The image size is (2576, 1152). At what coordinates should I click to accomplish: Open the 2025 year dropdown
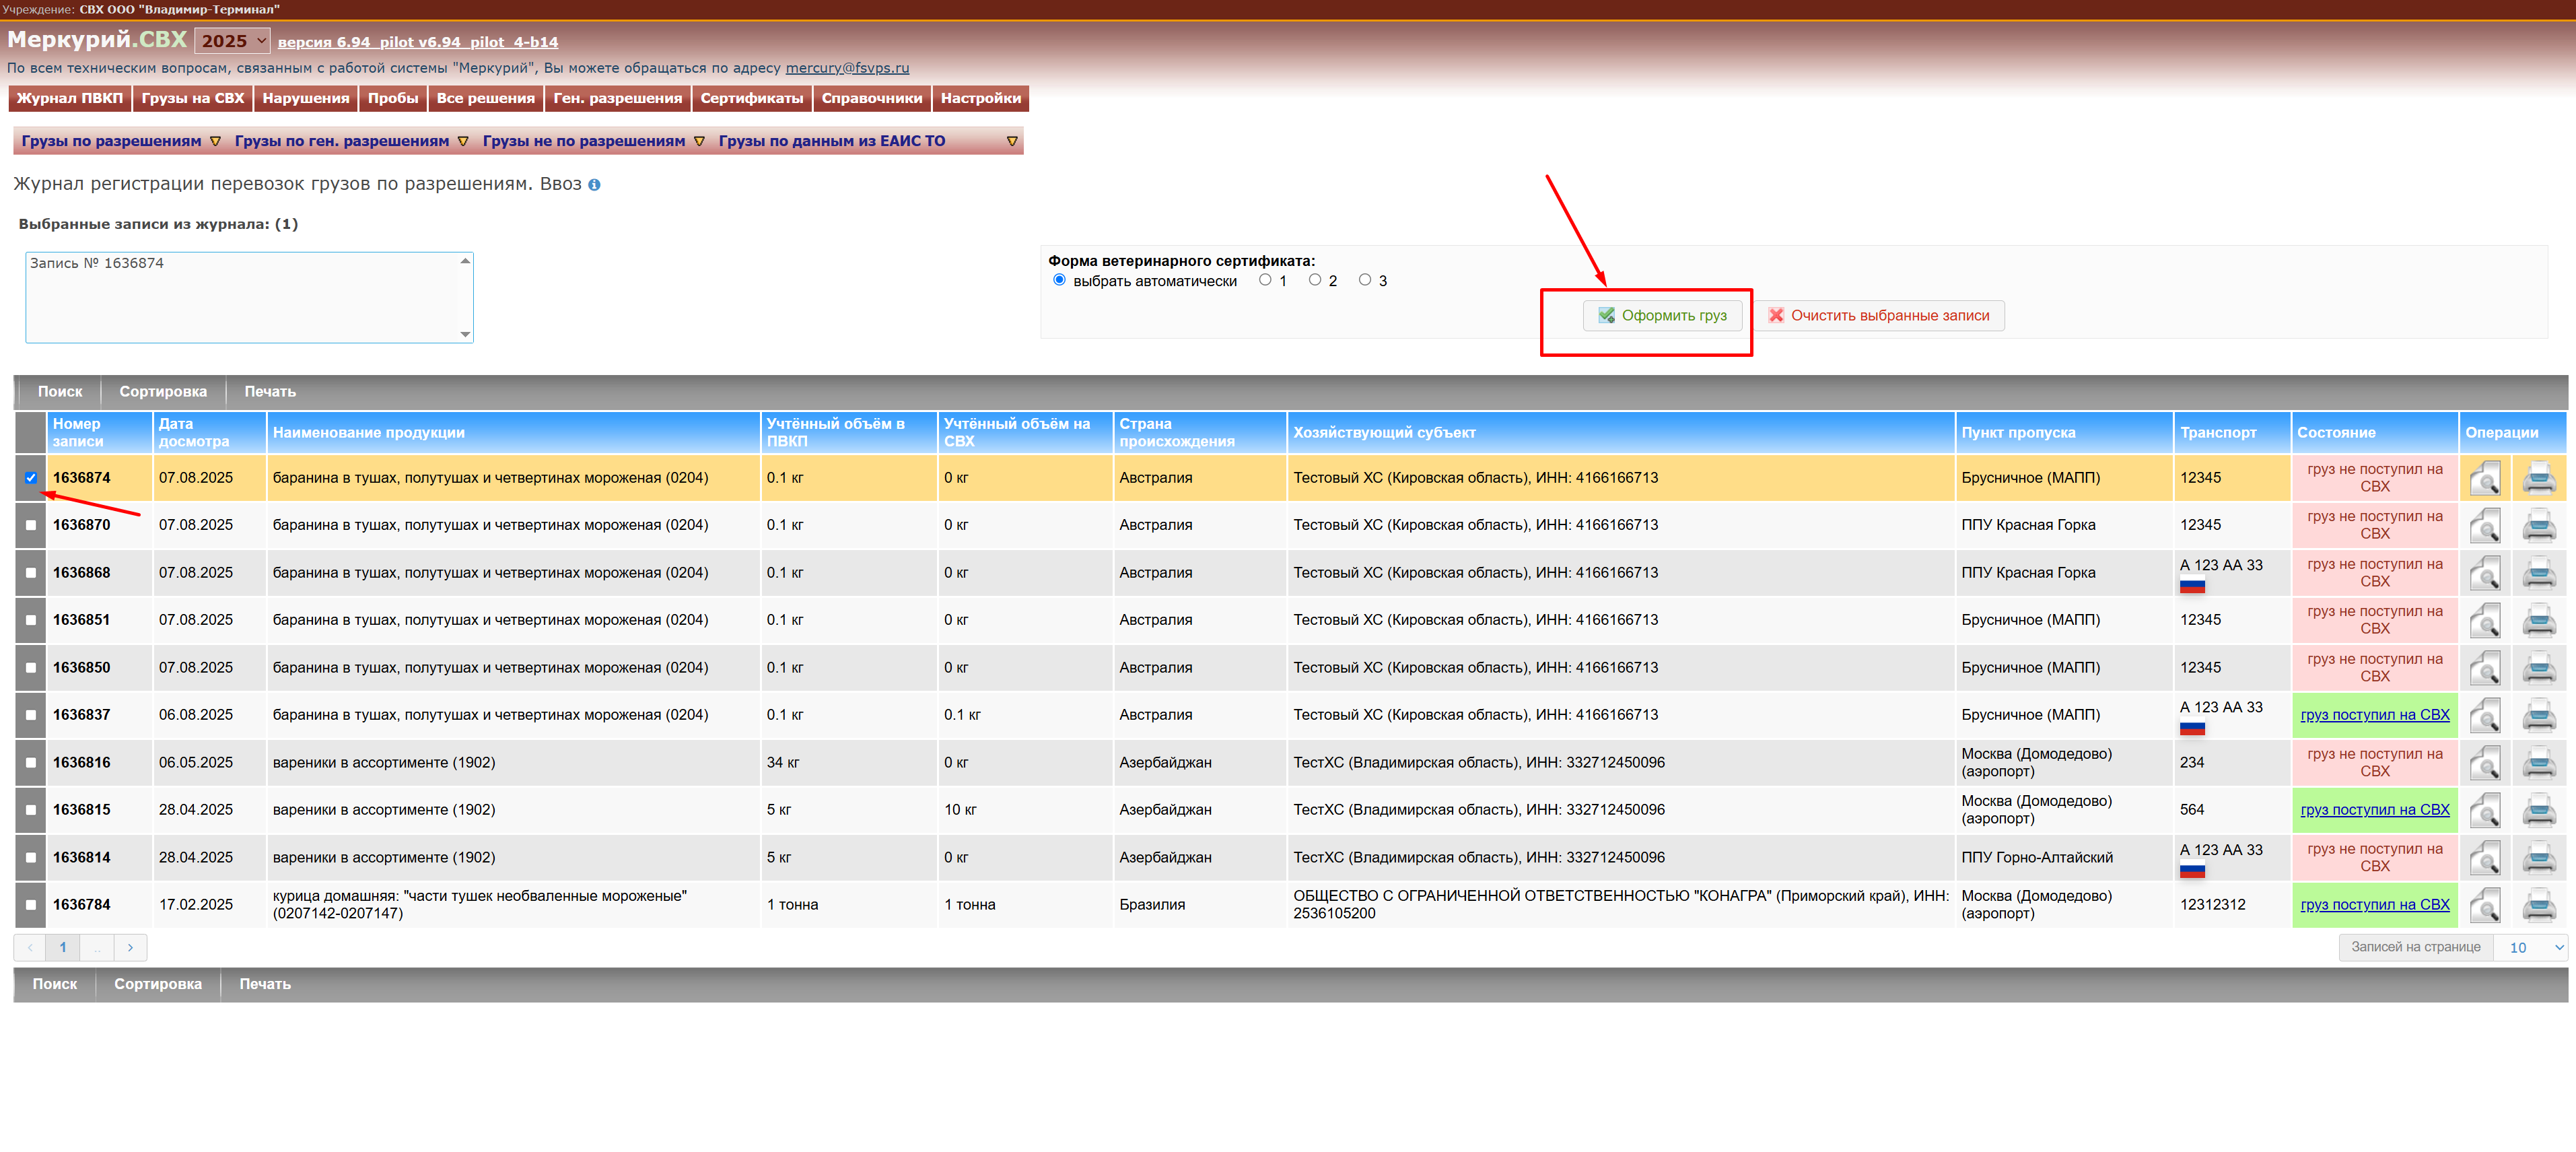[232, 41]
